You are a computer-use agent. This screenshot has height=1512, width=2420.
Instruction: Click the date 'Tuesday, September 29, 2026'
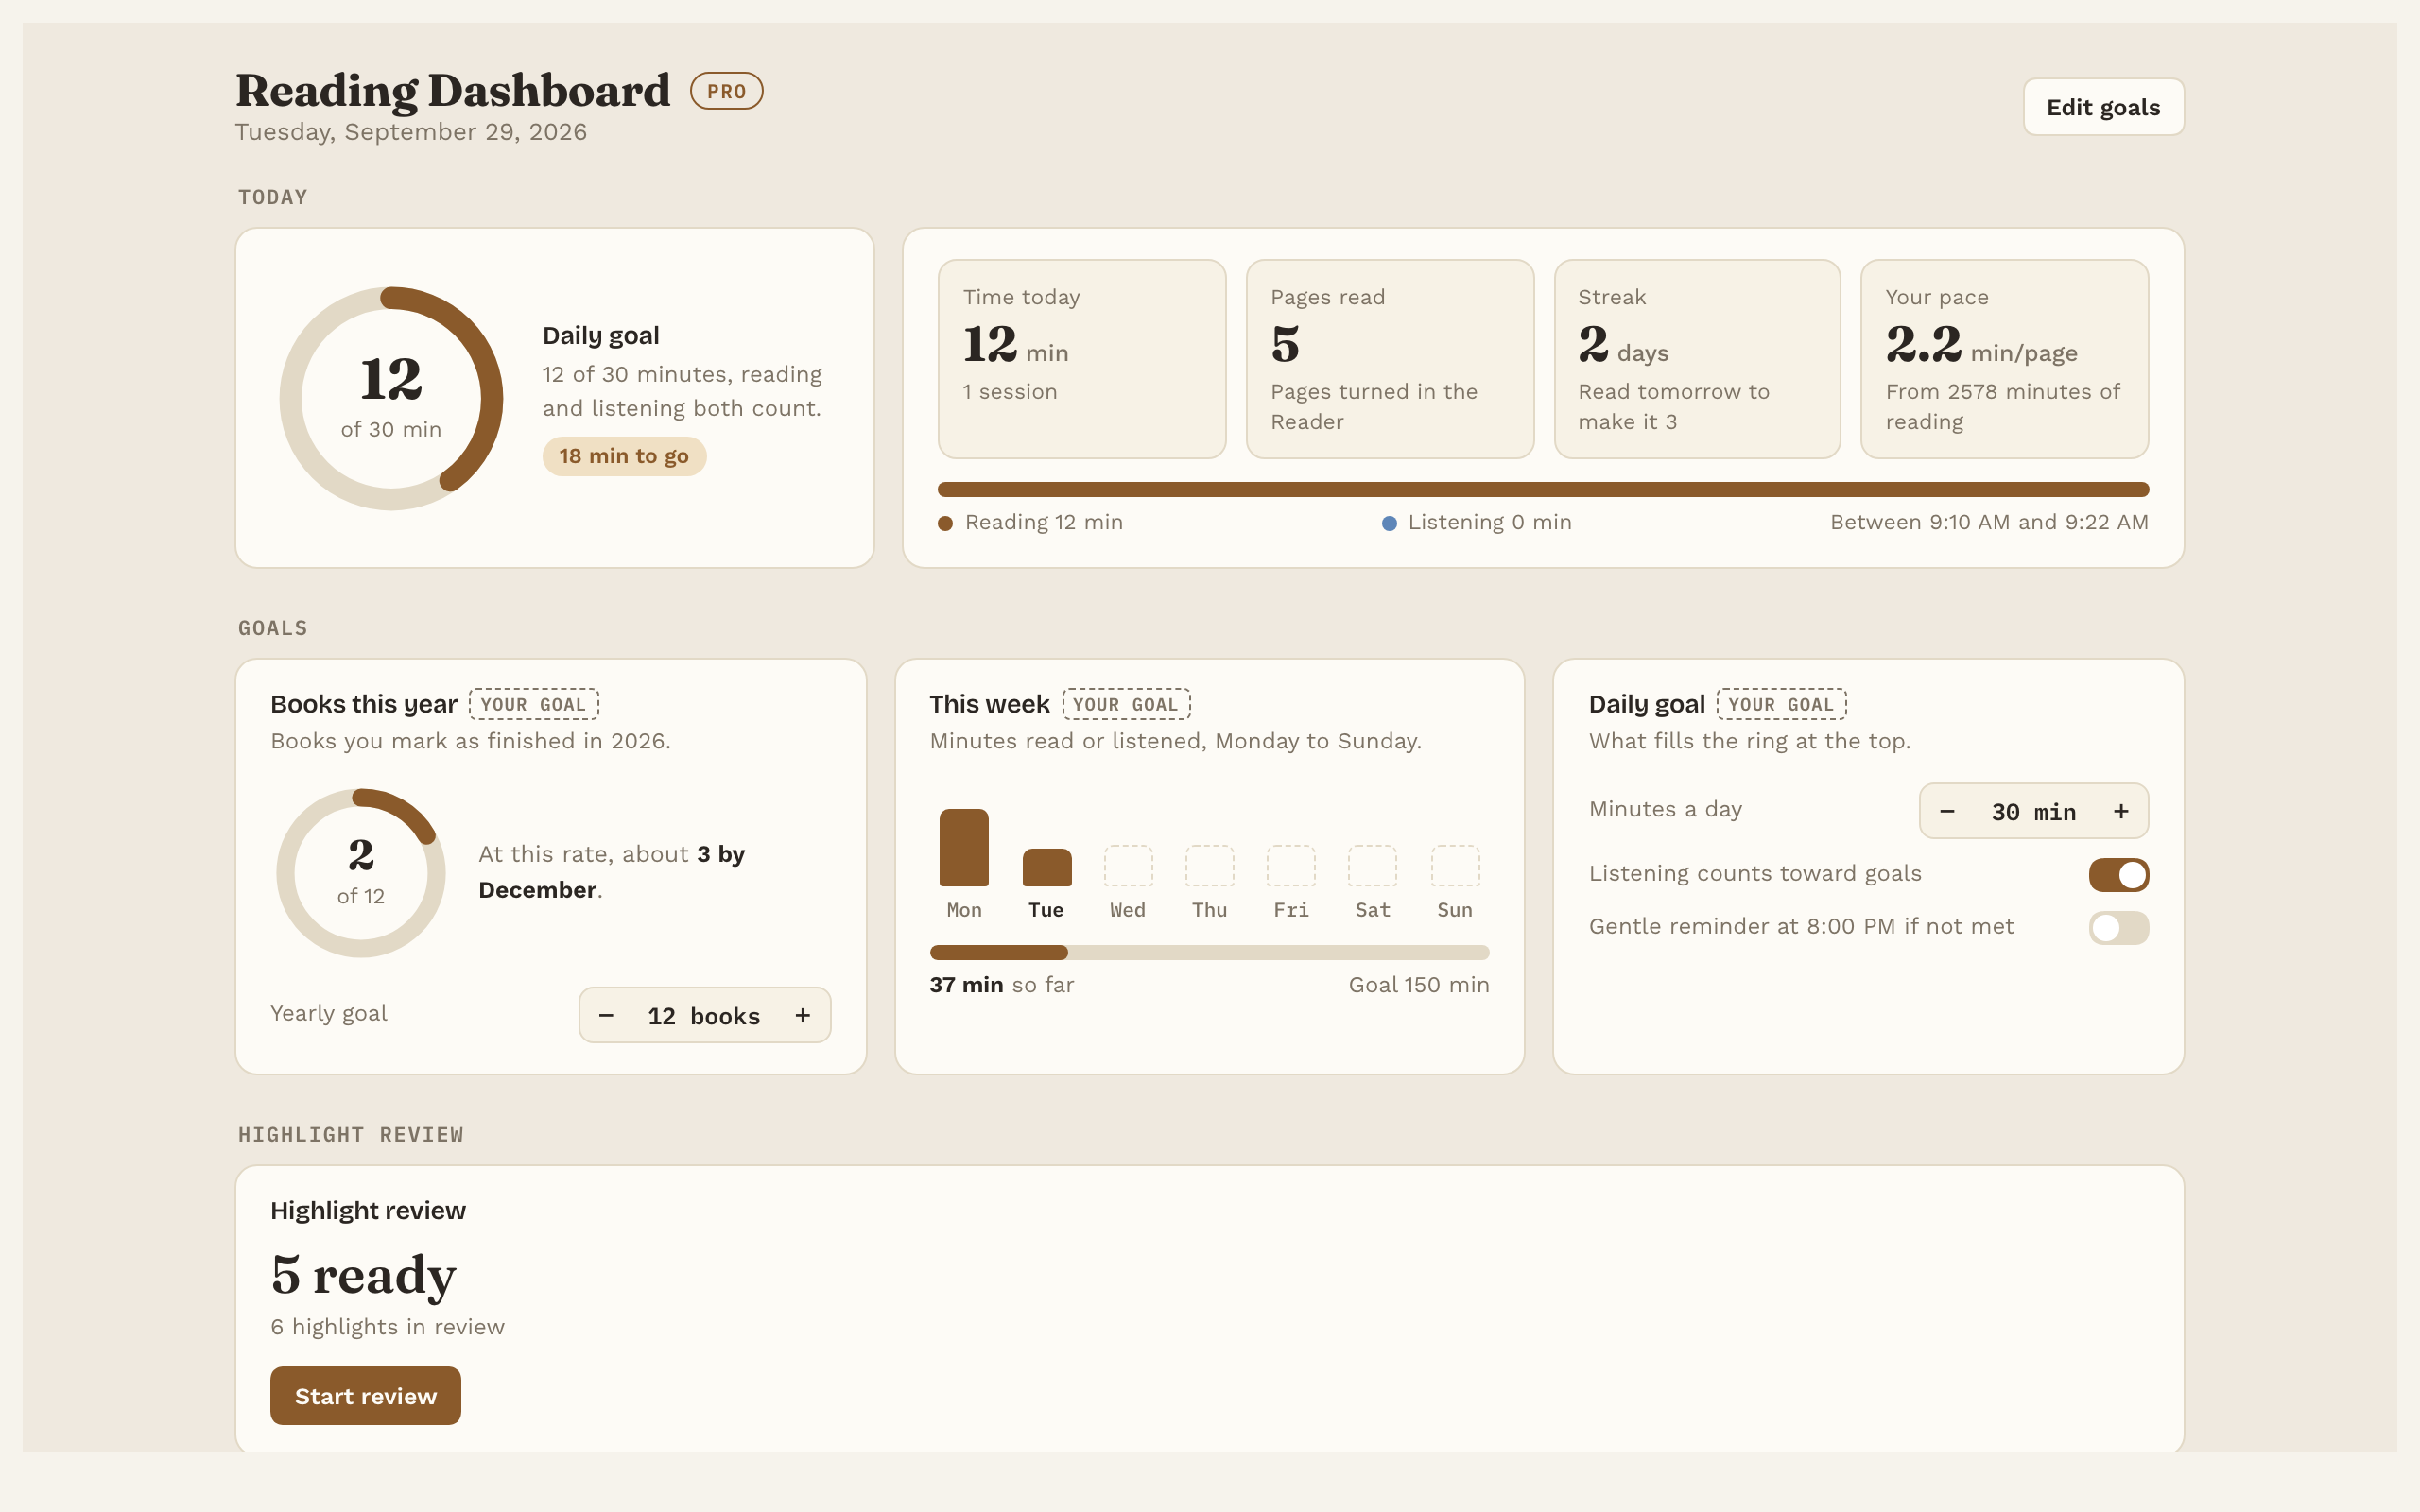click(411, 132)
